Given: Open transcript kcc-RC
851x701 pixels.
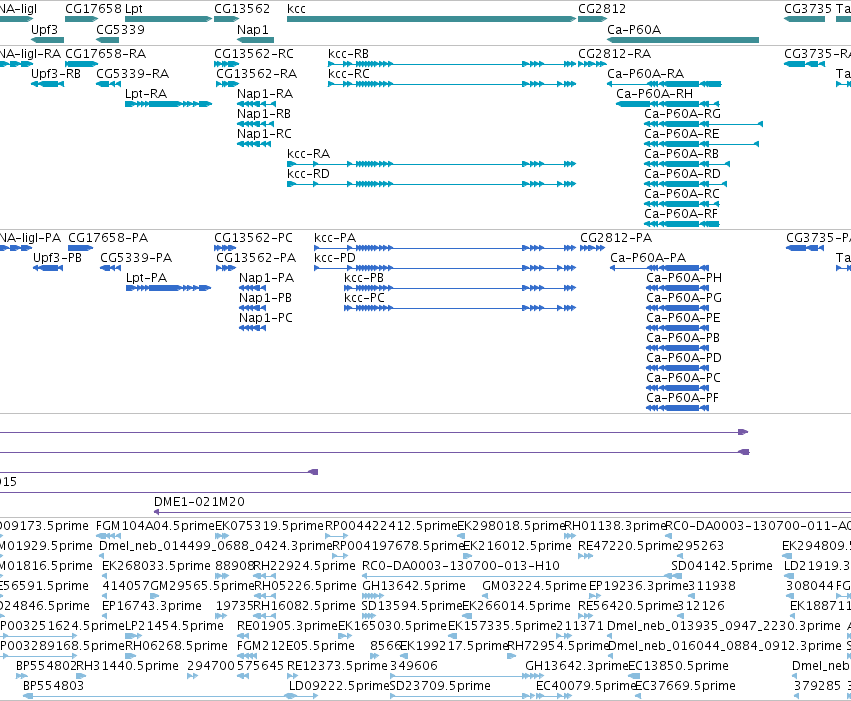Looking at the screenshot, I should pos(348,74).
